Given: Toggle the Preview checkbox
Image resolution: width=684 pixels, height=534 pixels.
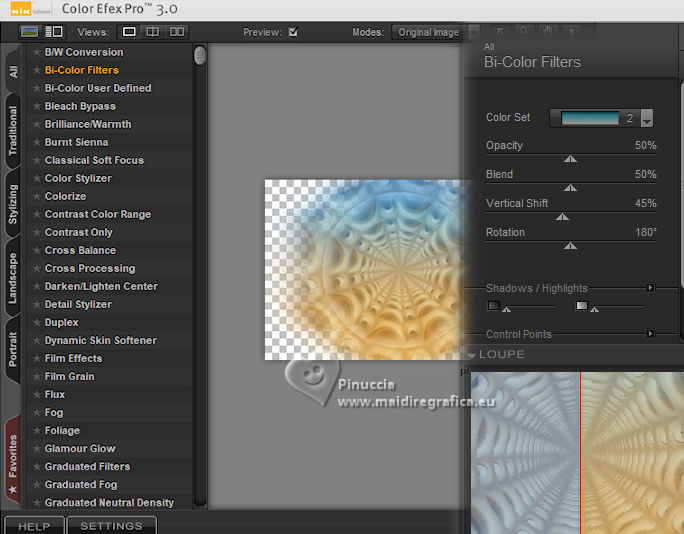Looking at the screenshot, I should coord(293,32).
